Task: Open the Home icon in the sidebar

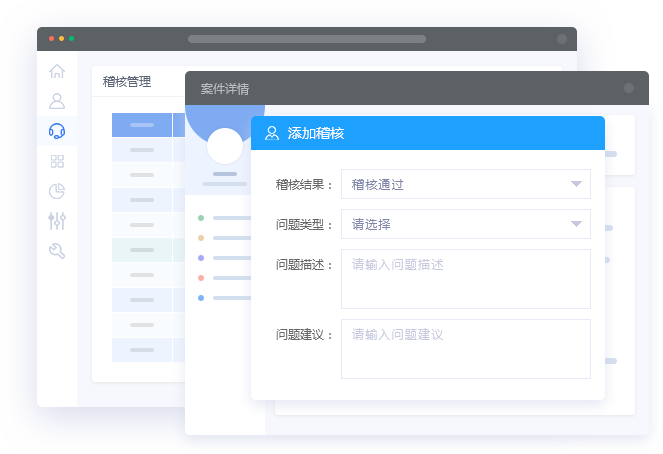Action: [x=57, y=71]
